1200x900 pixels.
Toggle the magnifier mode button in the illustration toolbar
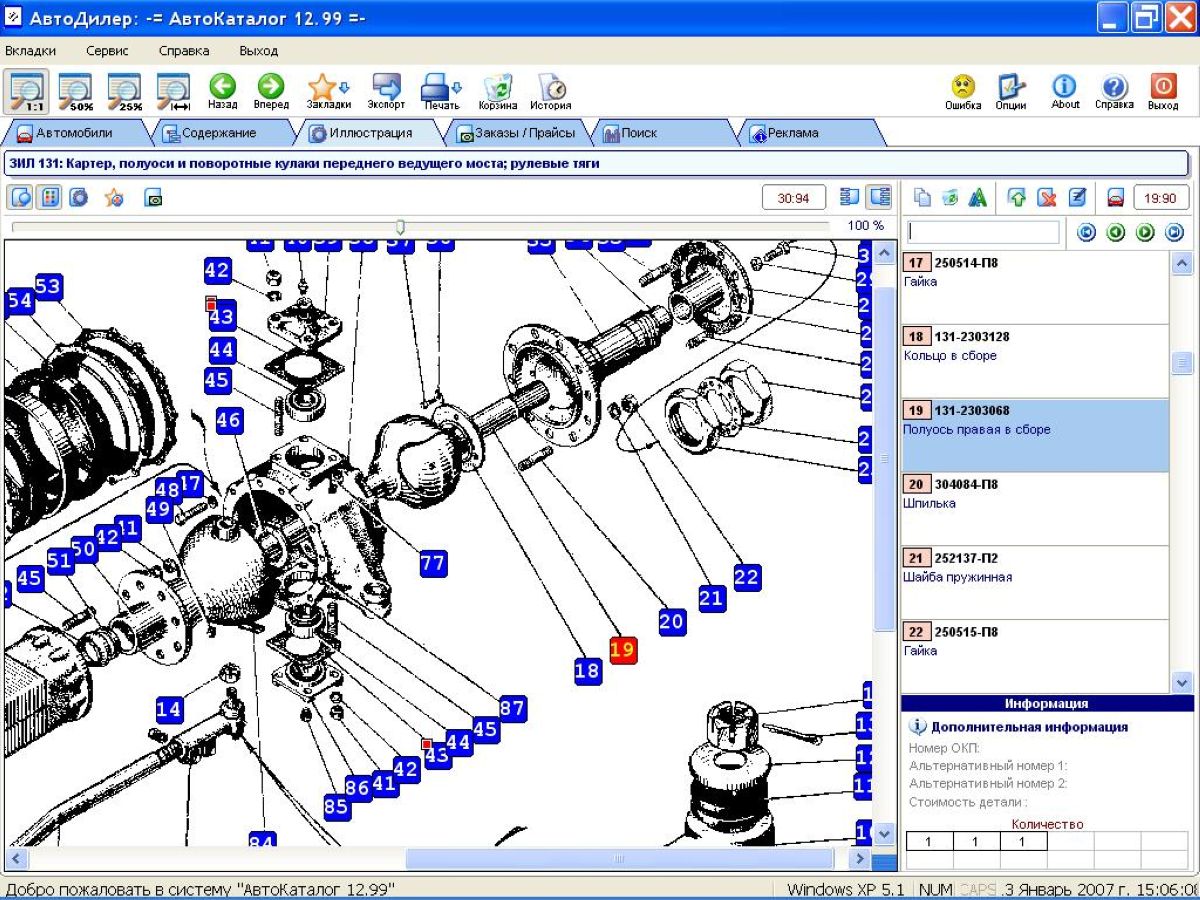(20, 197)
